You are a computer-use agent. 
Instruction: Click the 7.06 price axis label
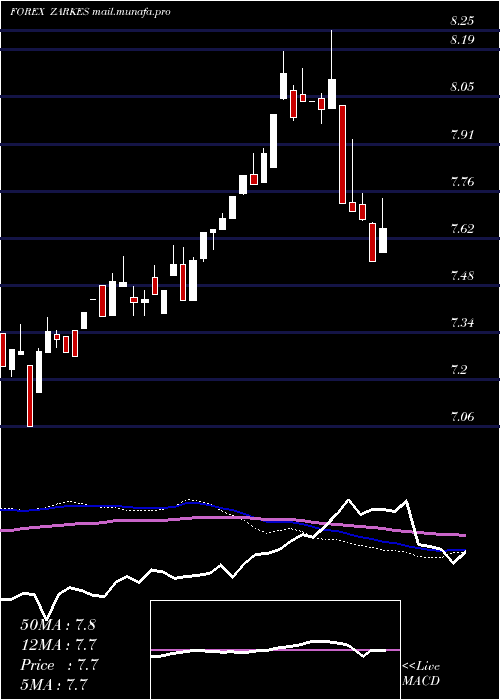(462, 417)
